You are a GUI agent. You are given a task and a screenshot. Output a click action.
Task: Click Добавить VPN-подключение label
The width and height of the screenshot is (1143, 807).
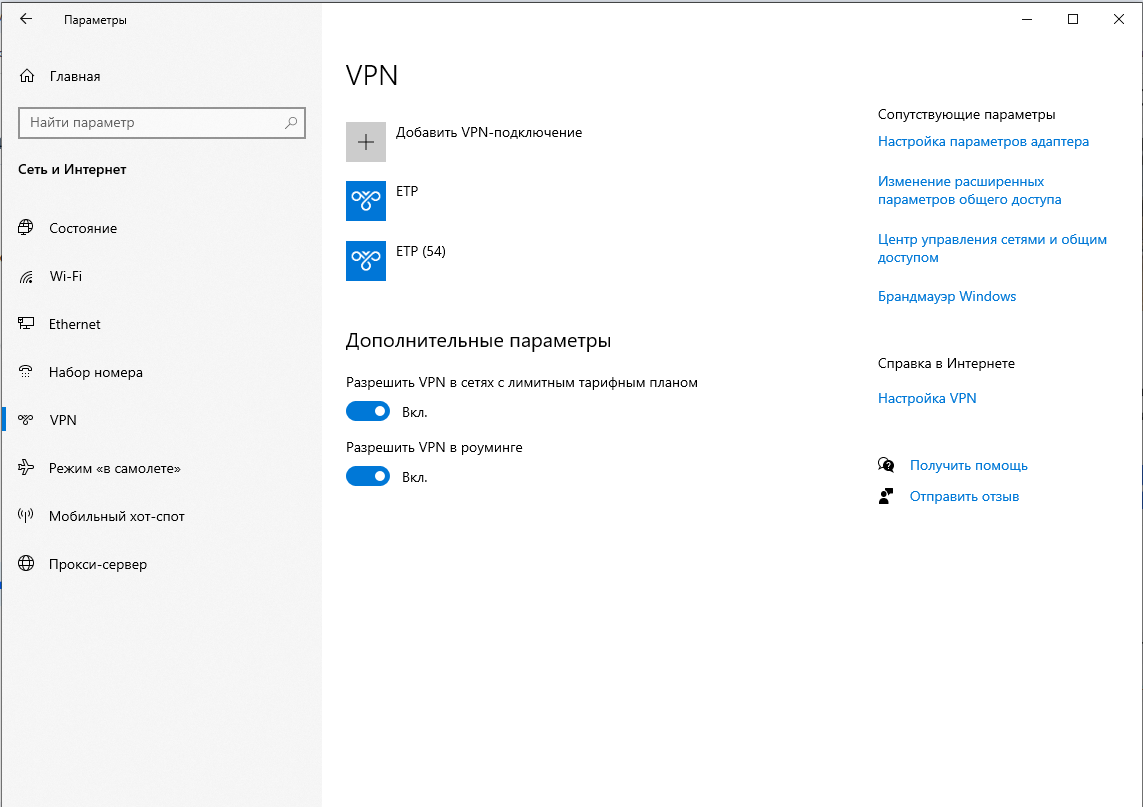[x=489, y=133]
